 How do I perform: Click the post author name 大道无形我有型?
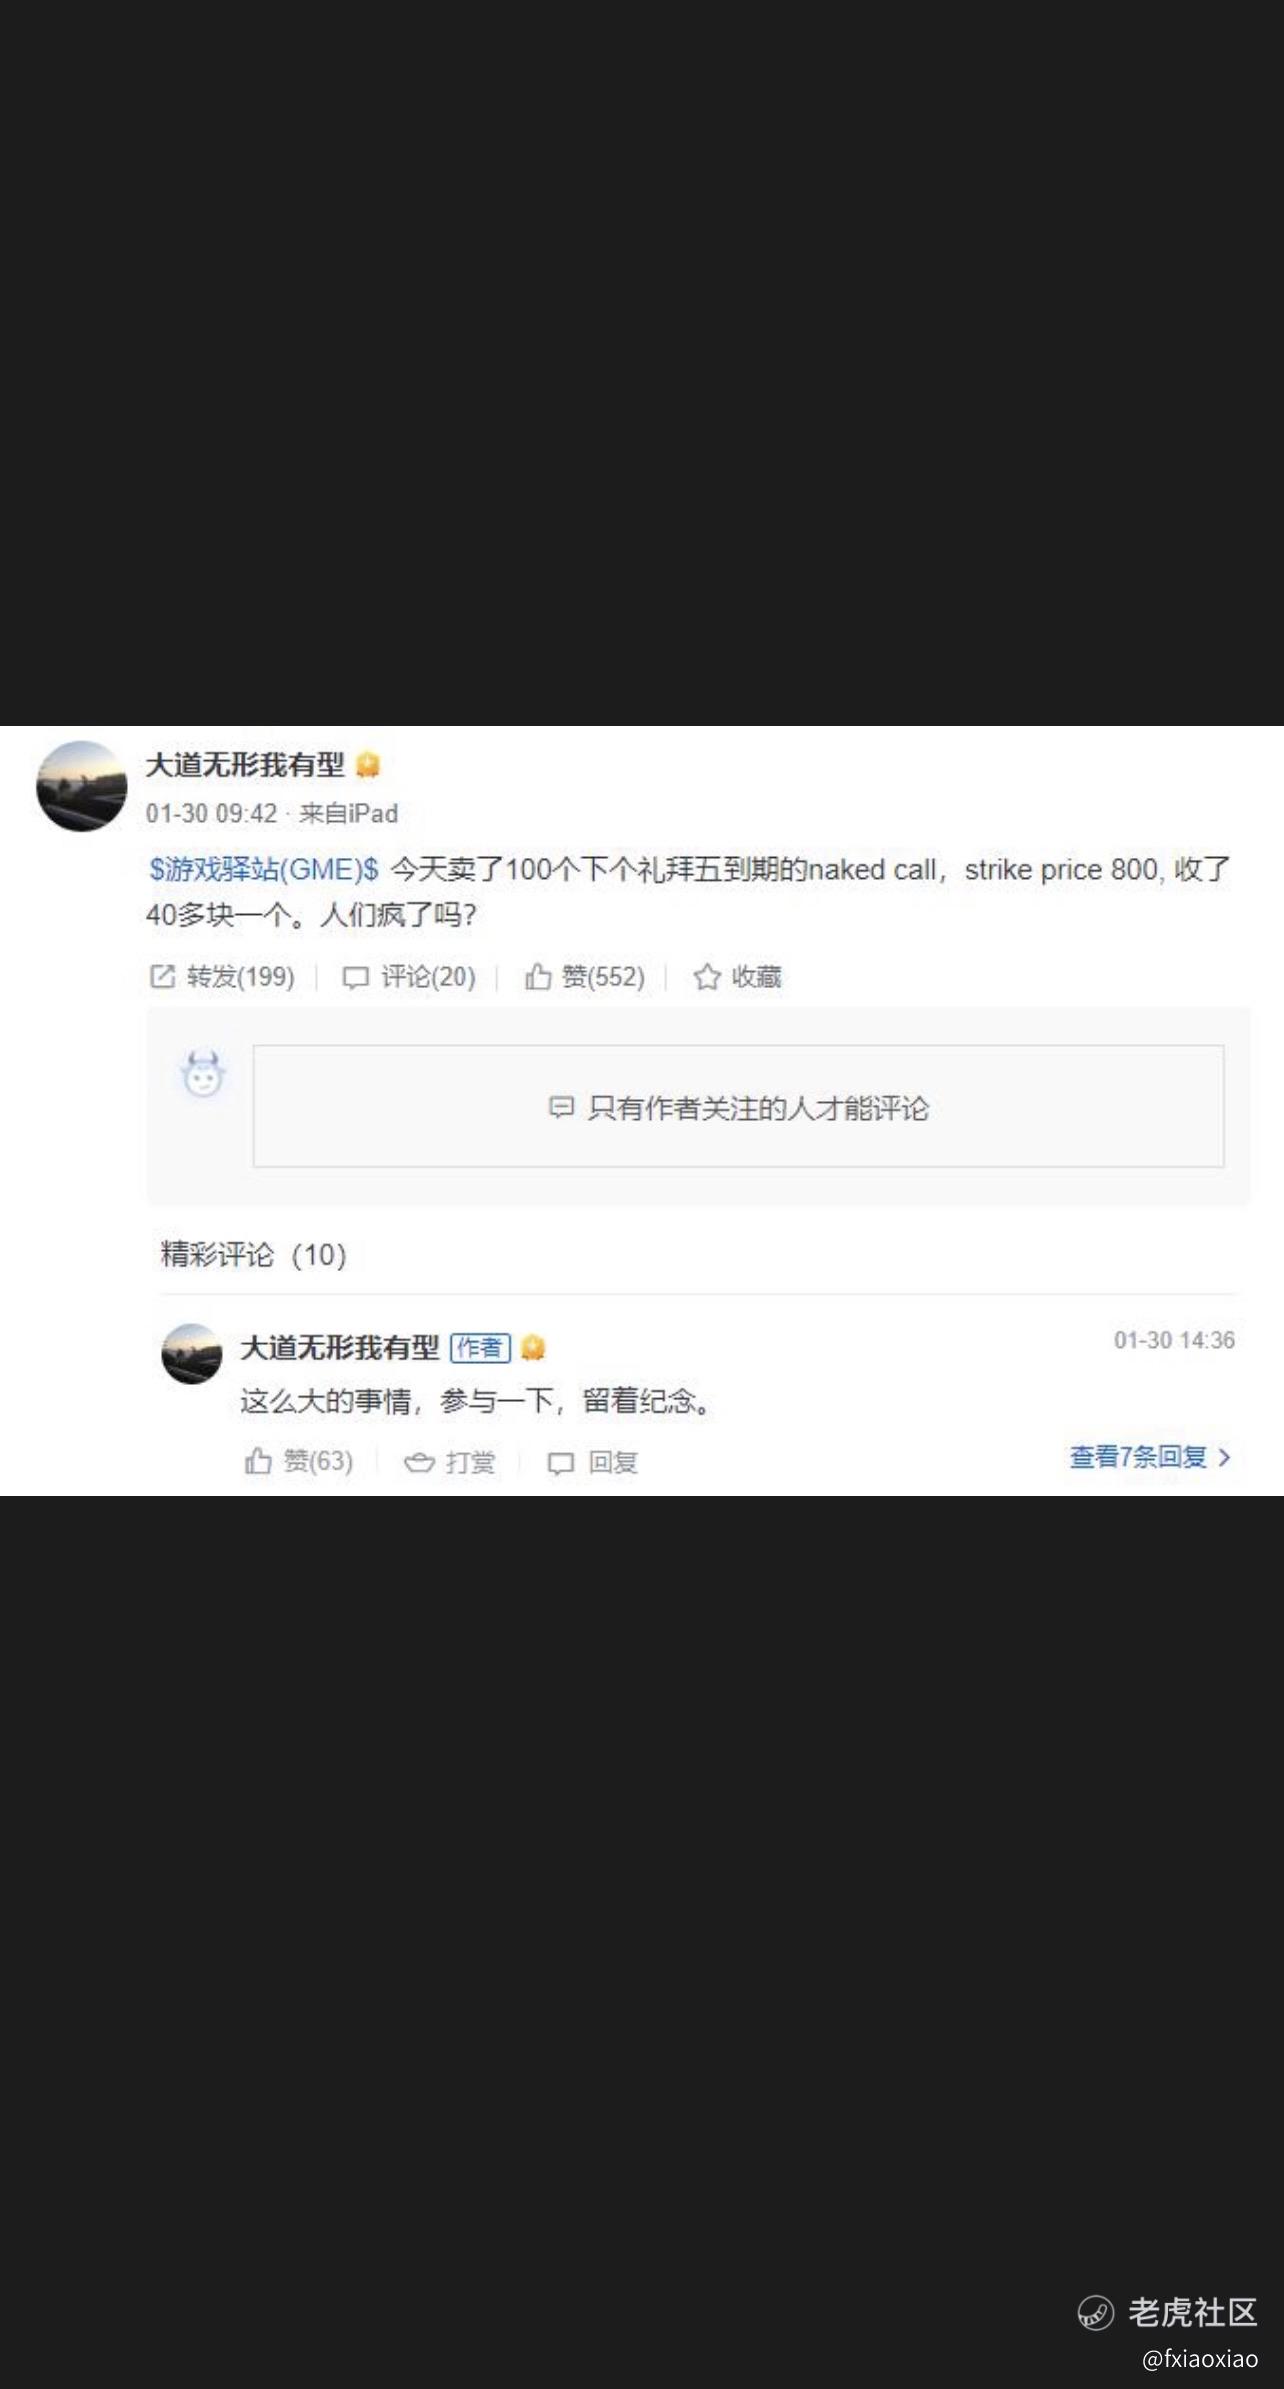point(245,765)
